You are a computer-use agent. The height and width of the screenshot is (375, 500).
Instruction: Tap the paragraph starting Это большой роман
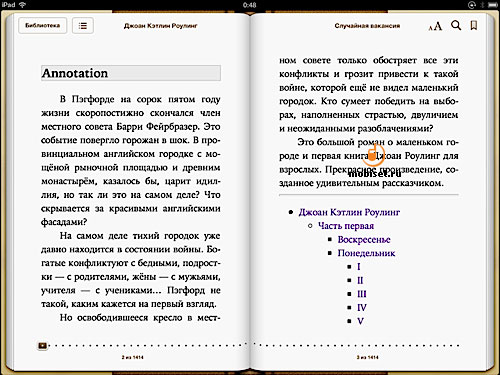coord(369,163)
